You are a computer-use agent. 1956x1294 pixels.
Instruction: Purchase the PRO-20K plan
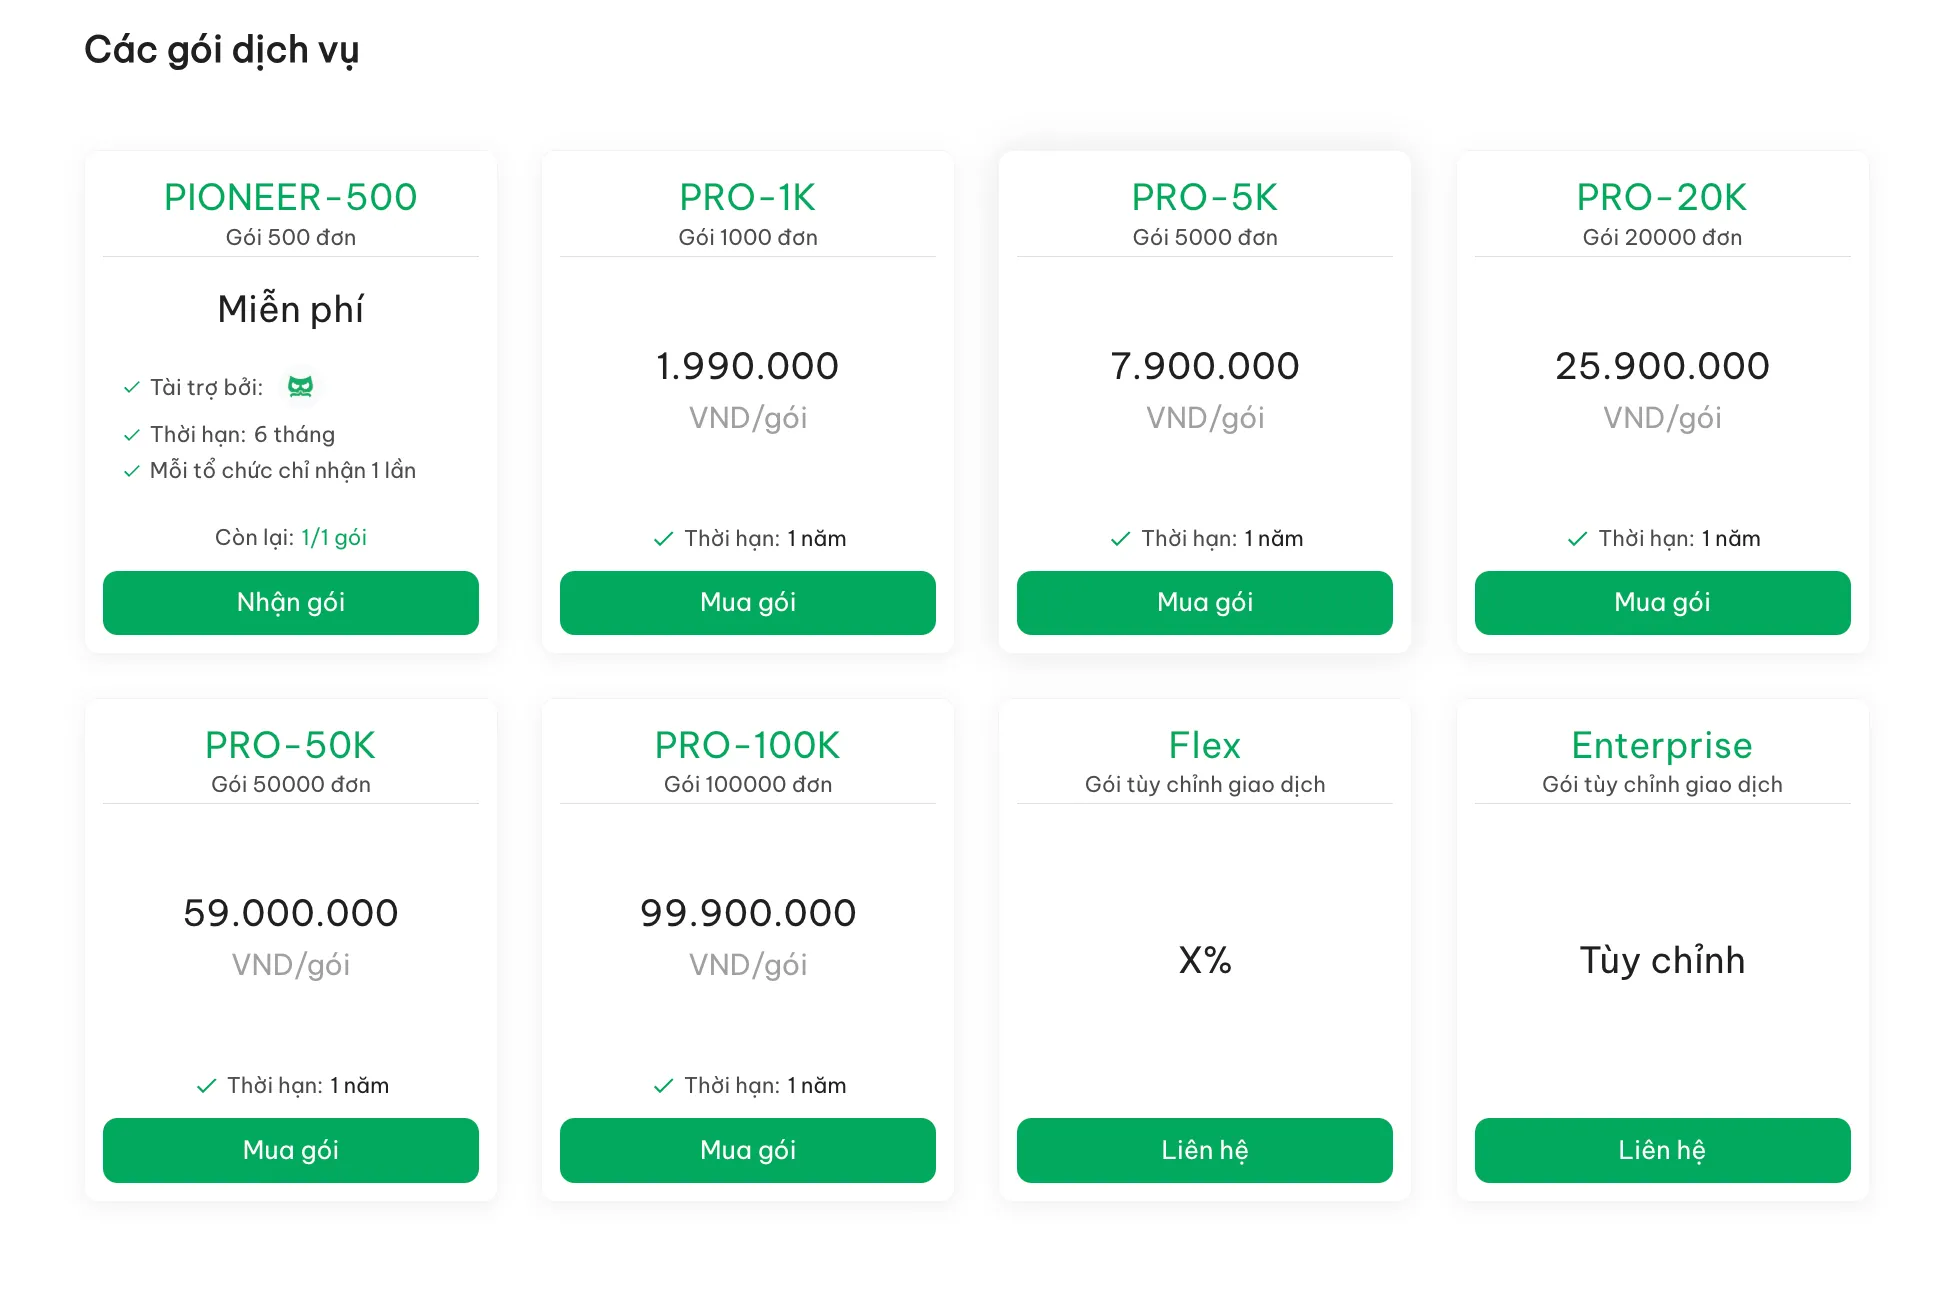(1661, 603)
